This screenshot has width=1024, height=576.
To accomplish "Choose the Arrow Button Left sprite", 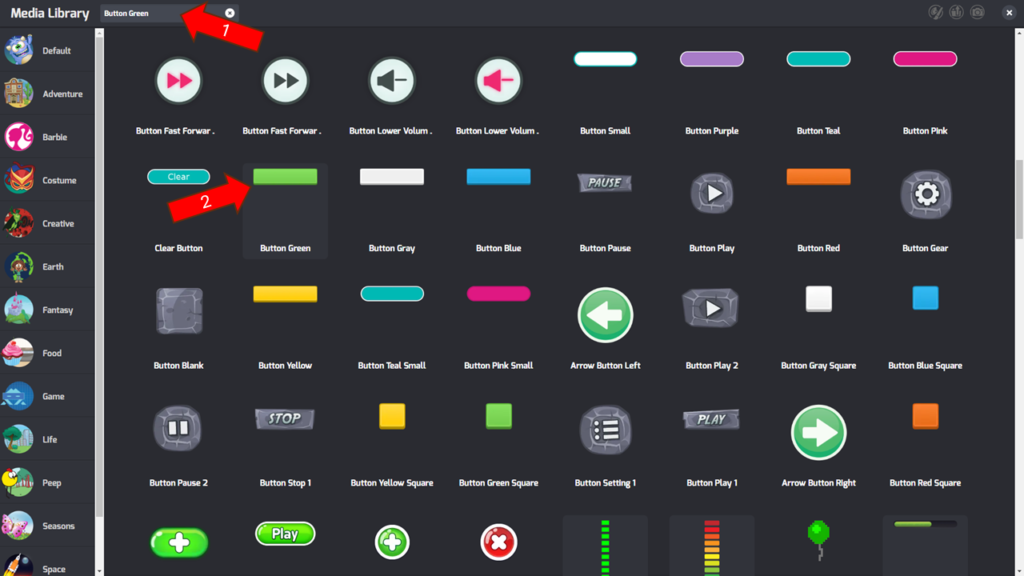I will coord(605,315).
